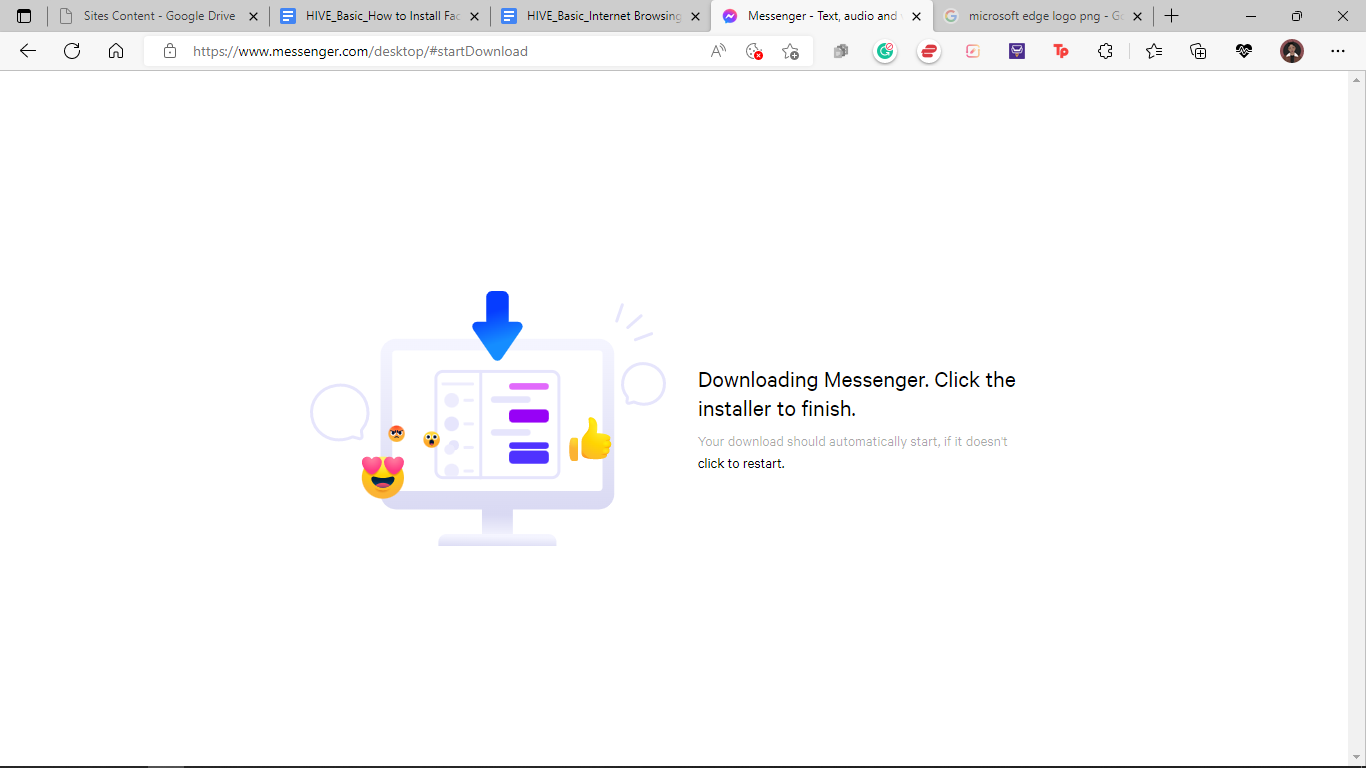1366x768 pixels.
Task: Open the browser home page
Action: (116, 51)
